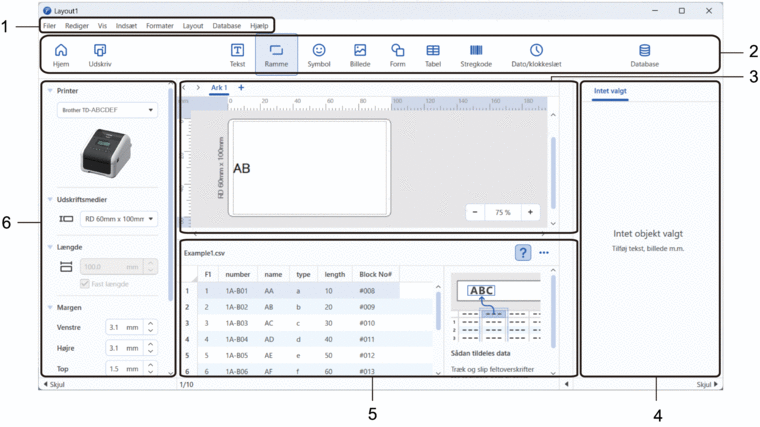This screenshot has height=427, width=760.
Task: Click the blue question mark help icon
Action: pyautogui.click(x=522, y=253)
